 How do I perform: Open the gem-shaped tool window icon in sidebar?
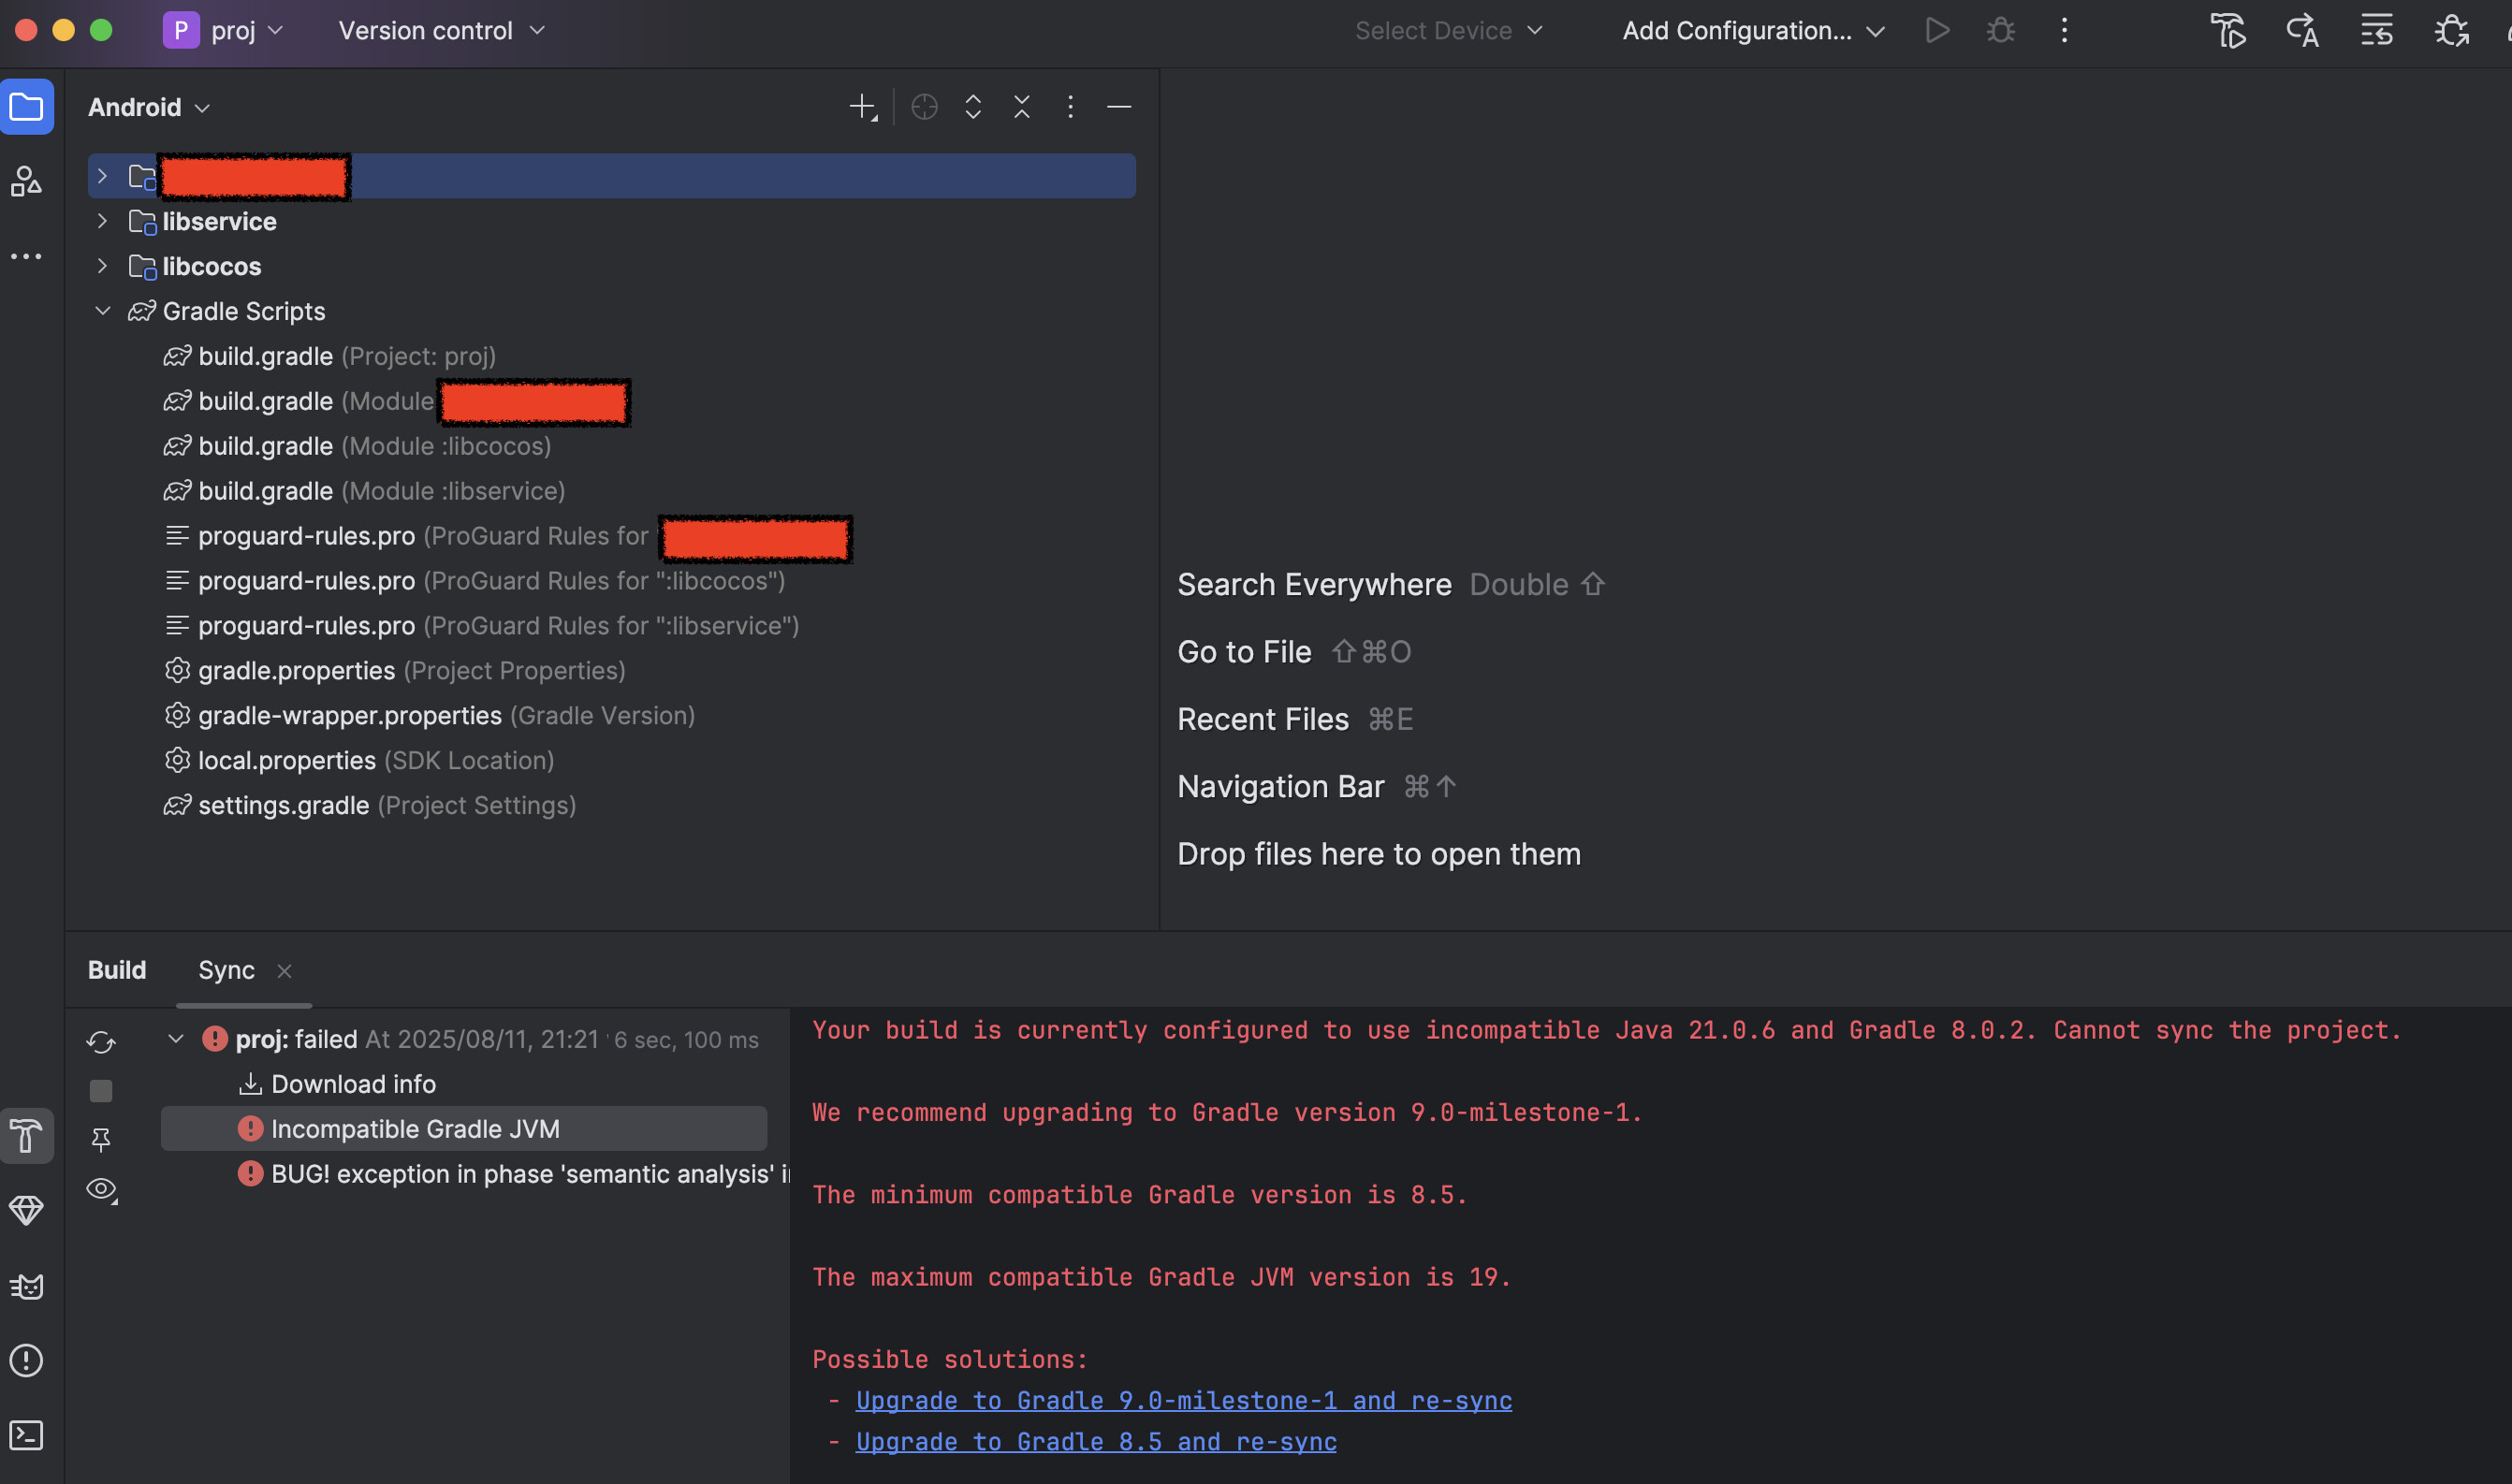tap(27, 1210)
